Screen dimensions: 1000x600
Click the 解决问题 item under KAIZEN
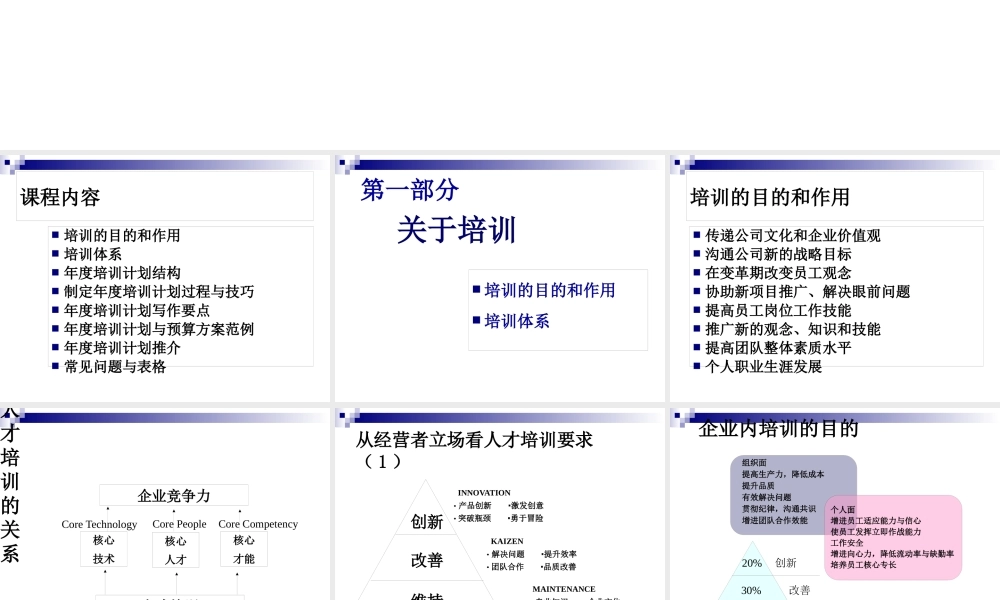[x=506, y=554]
